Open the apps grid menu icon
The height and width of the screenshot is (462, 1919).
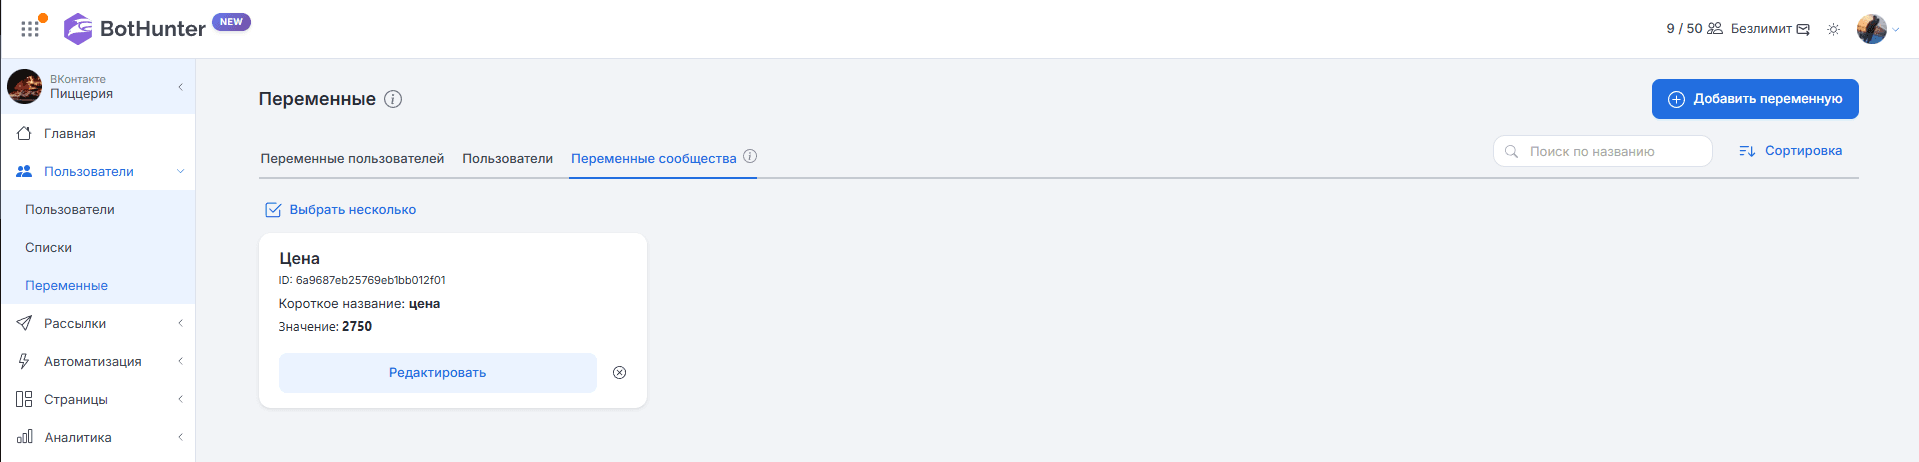click(x=30, y=29)
